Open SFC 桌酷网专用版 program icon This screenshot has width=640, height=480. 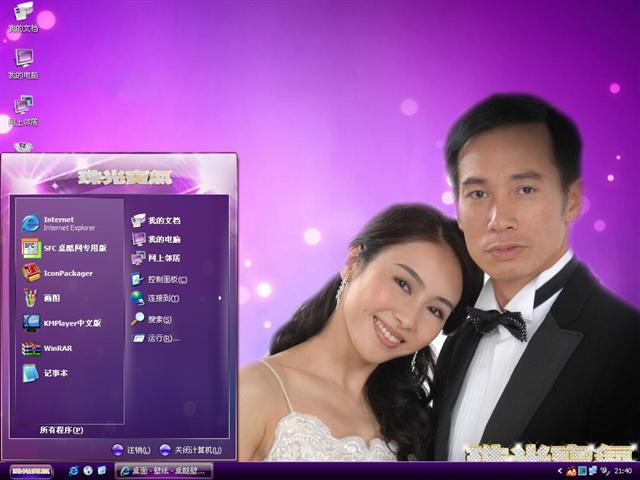pos(31,248)
